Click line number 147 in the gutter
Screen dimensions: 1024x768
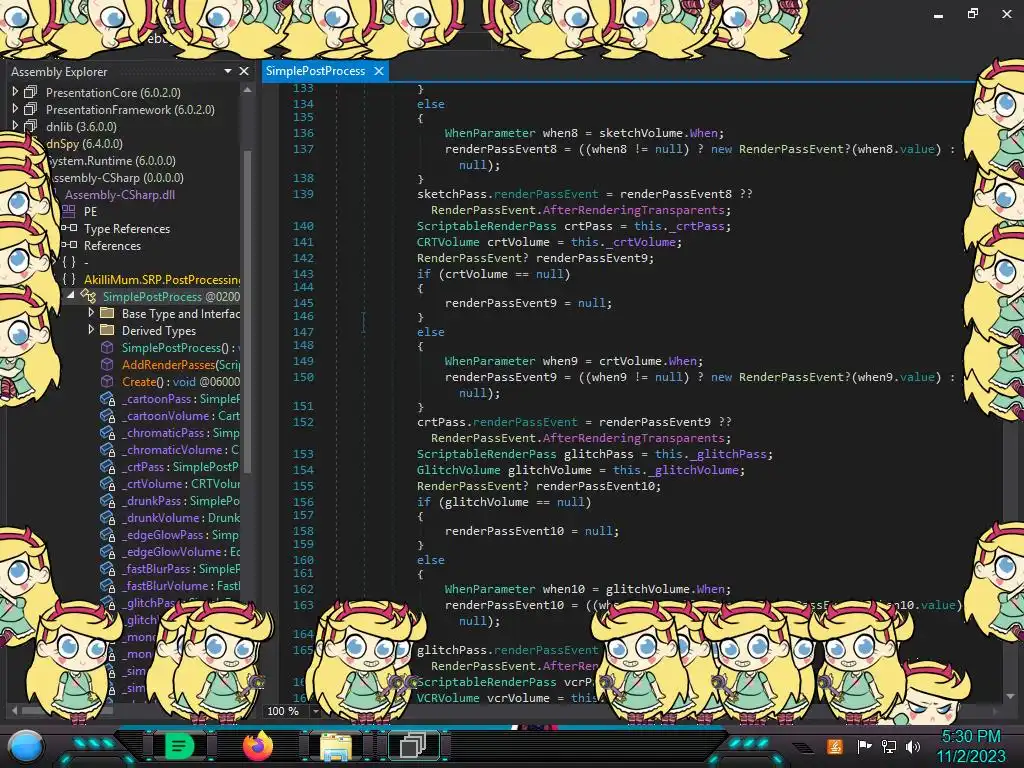[x=303, y=332]
